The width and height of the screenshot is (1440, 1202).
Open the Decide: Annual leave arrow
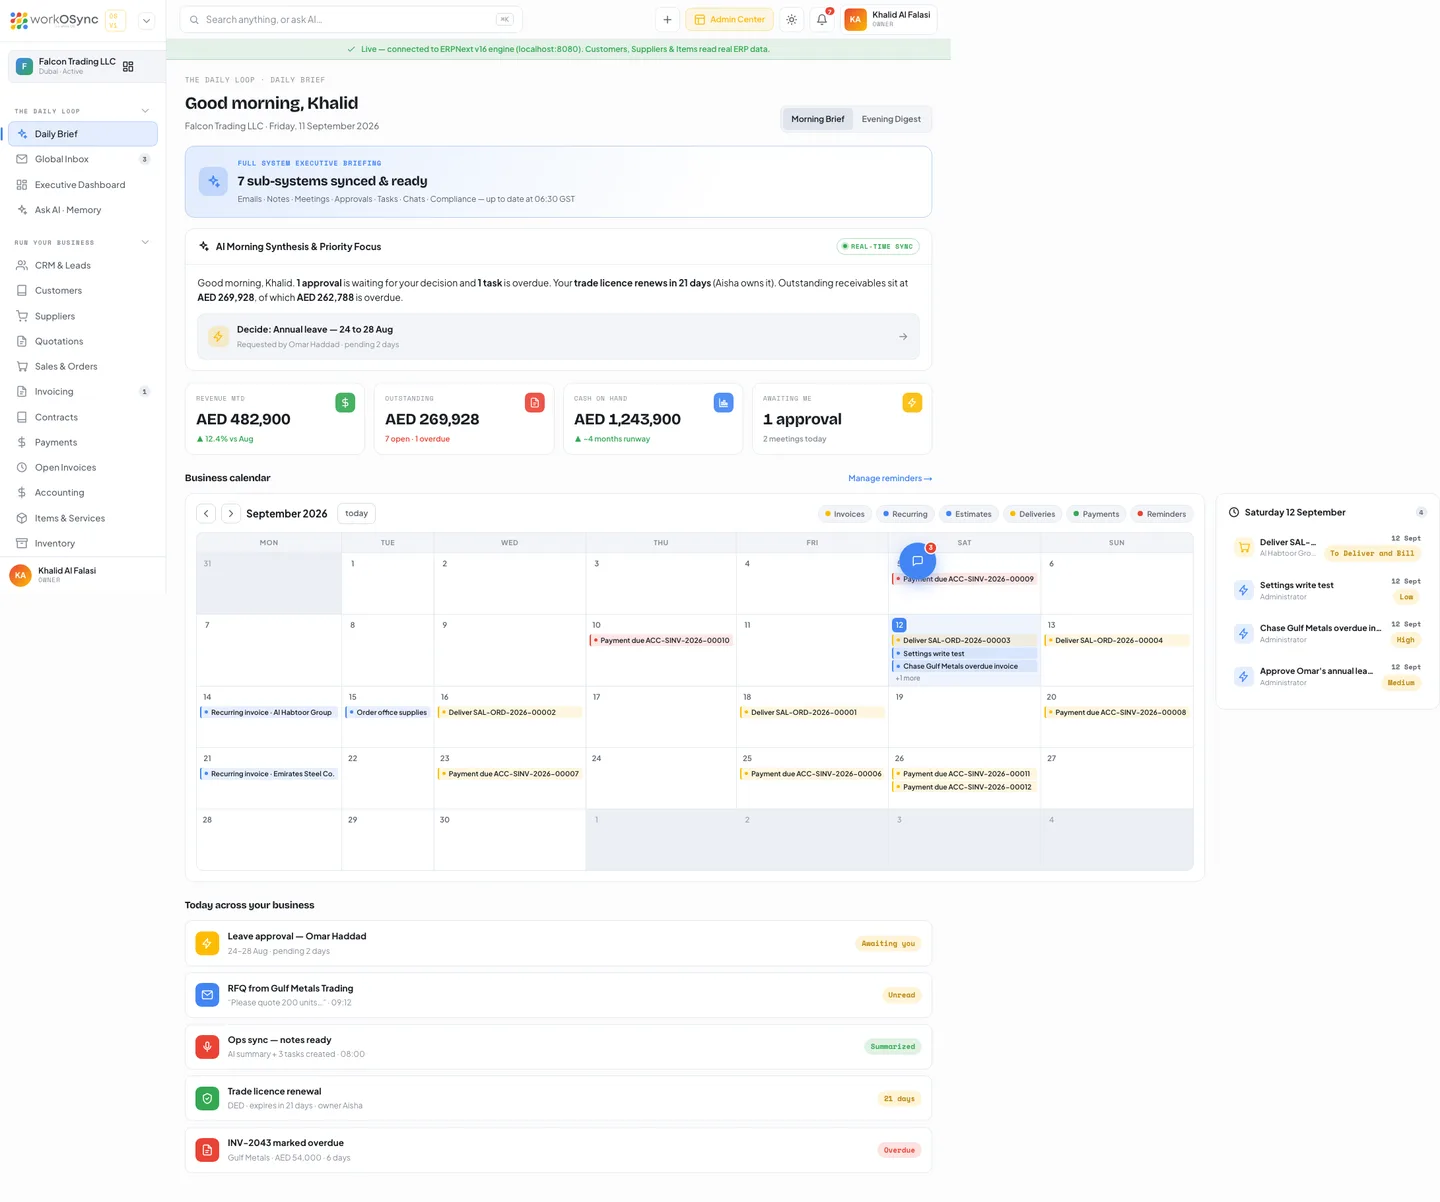[x=903, y=337]
